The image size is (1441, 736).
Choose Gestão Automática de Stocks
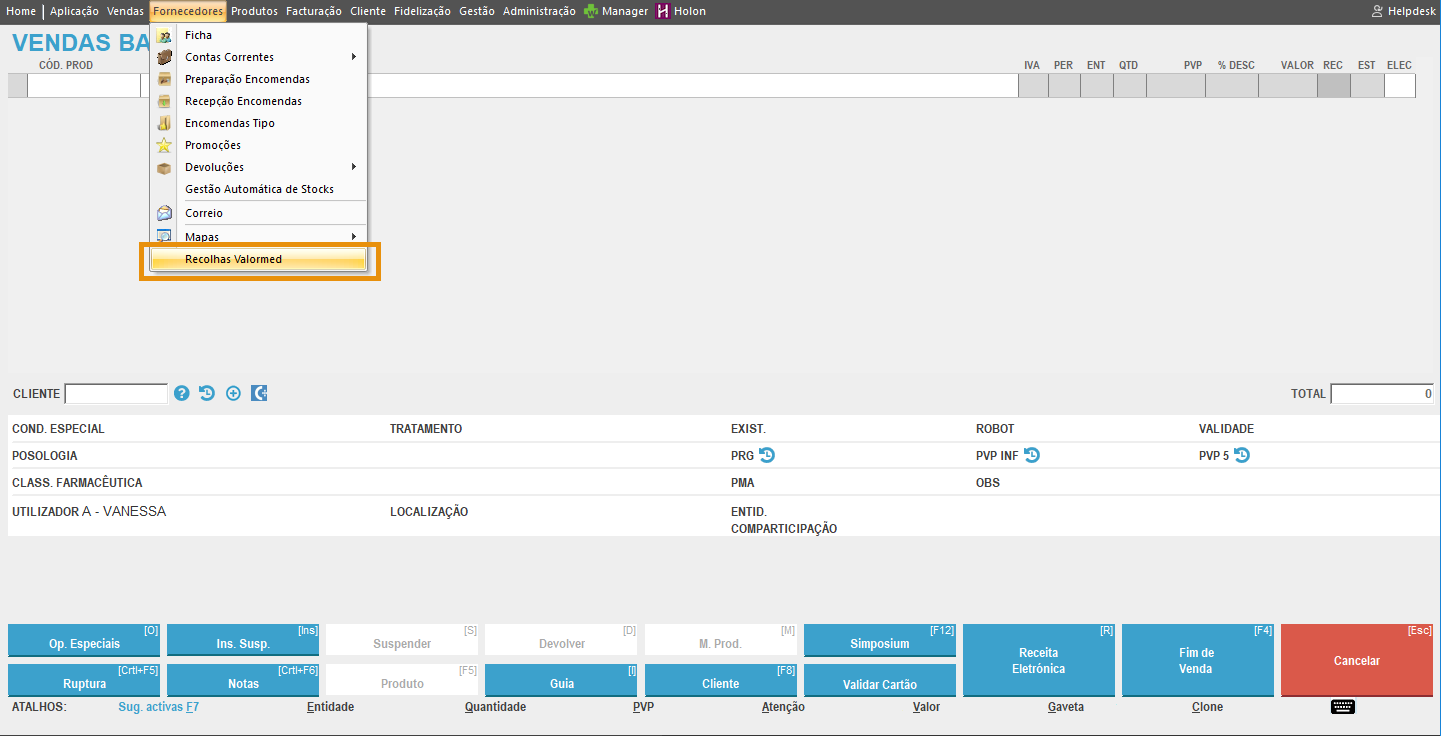(259, 189)
